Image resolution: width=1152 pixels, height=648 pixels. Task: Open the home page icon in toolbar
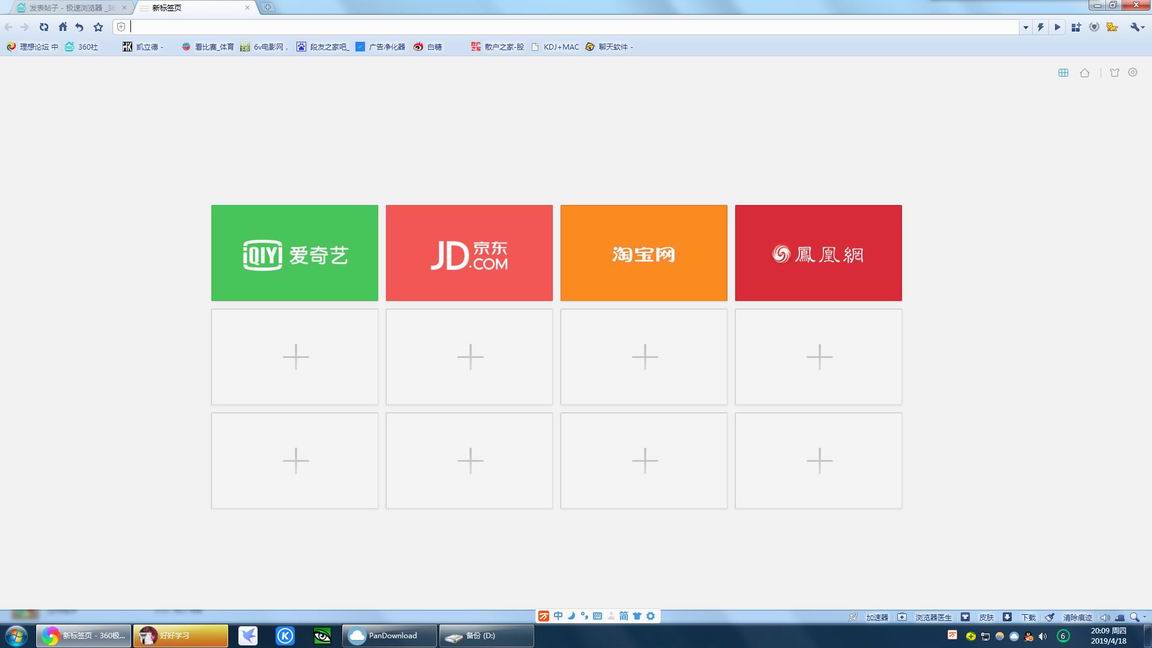[62, 27]
